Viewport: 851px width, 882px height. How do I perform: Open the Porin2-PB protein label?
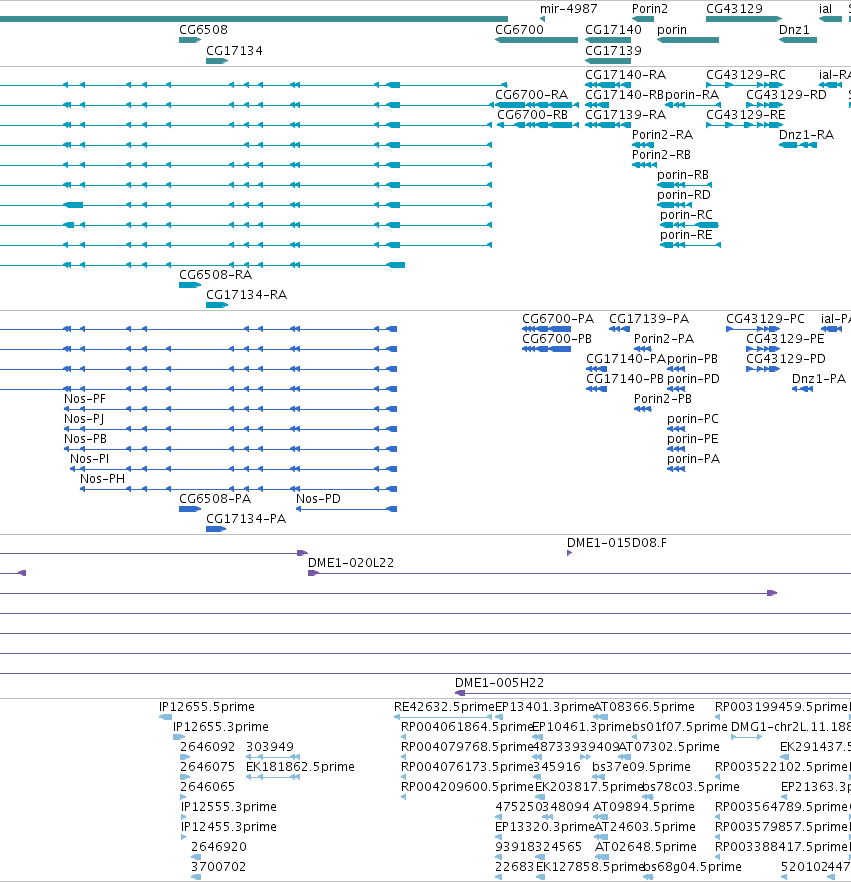tap(663, 399)
